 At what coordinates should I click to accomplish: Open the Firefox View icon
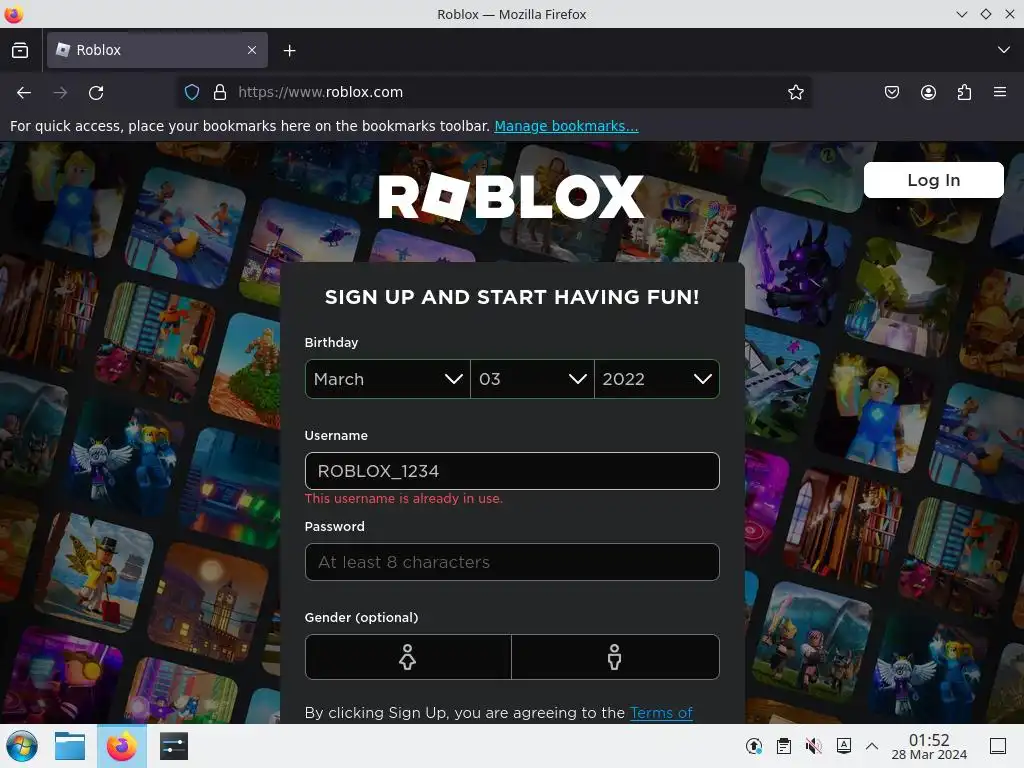[20, 50]
